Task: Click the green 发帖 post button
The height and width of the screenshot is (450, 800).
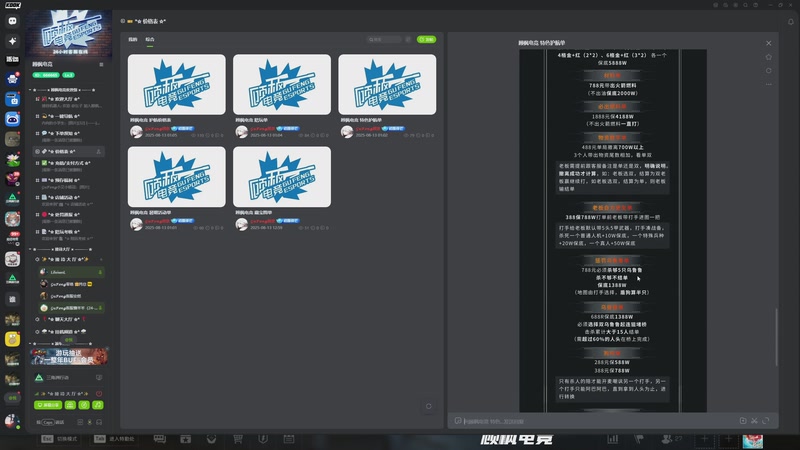Action: (427, 39)
